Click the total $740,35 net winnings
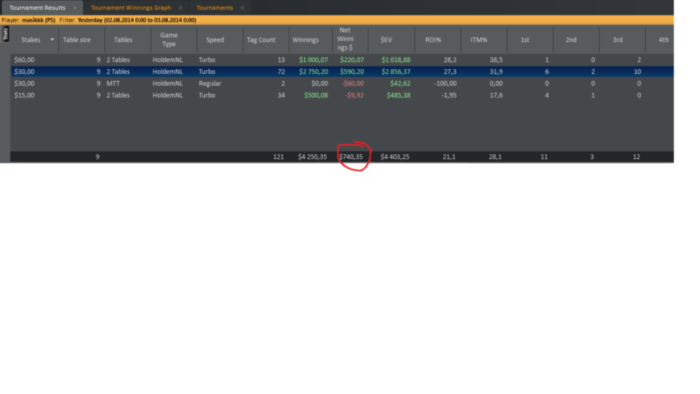The image size is (700, 394). click(351, 157)
